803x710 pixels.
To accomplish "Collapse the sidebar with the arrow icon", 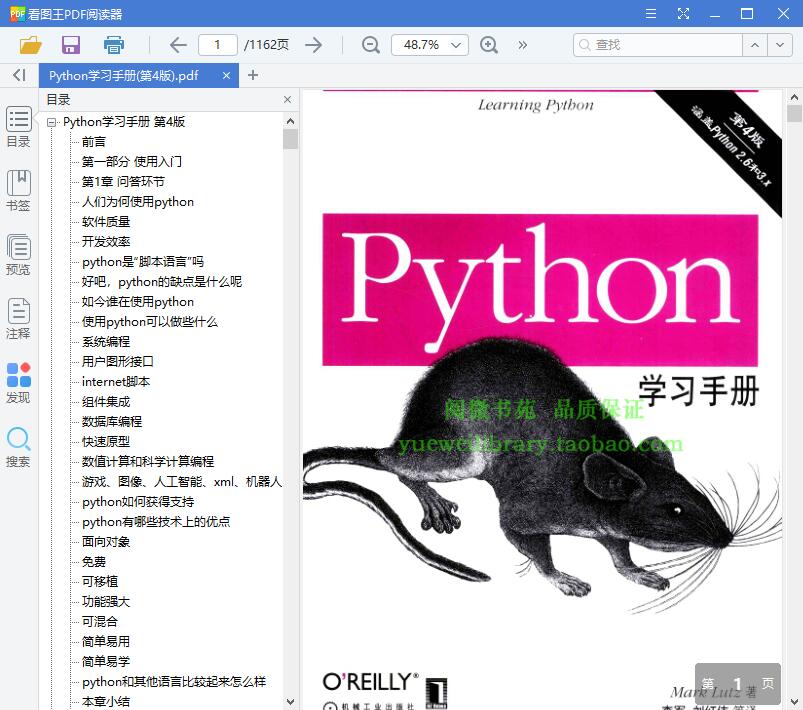I will pos(19,75).
